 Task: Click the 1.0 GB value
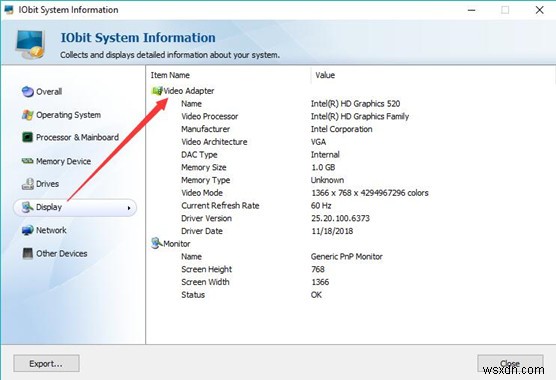(x=323, y=167)
